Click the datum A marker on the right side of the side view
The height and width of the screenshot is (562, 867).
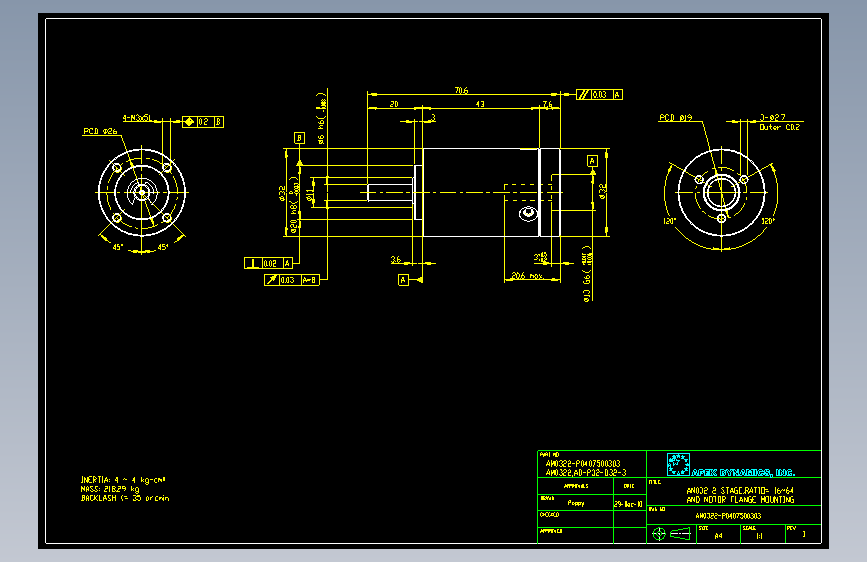click(592, 161)
